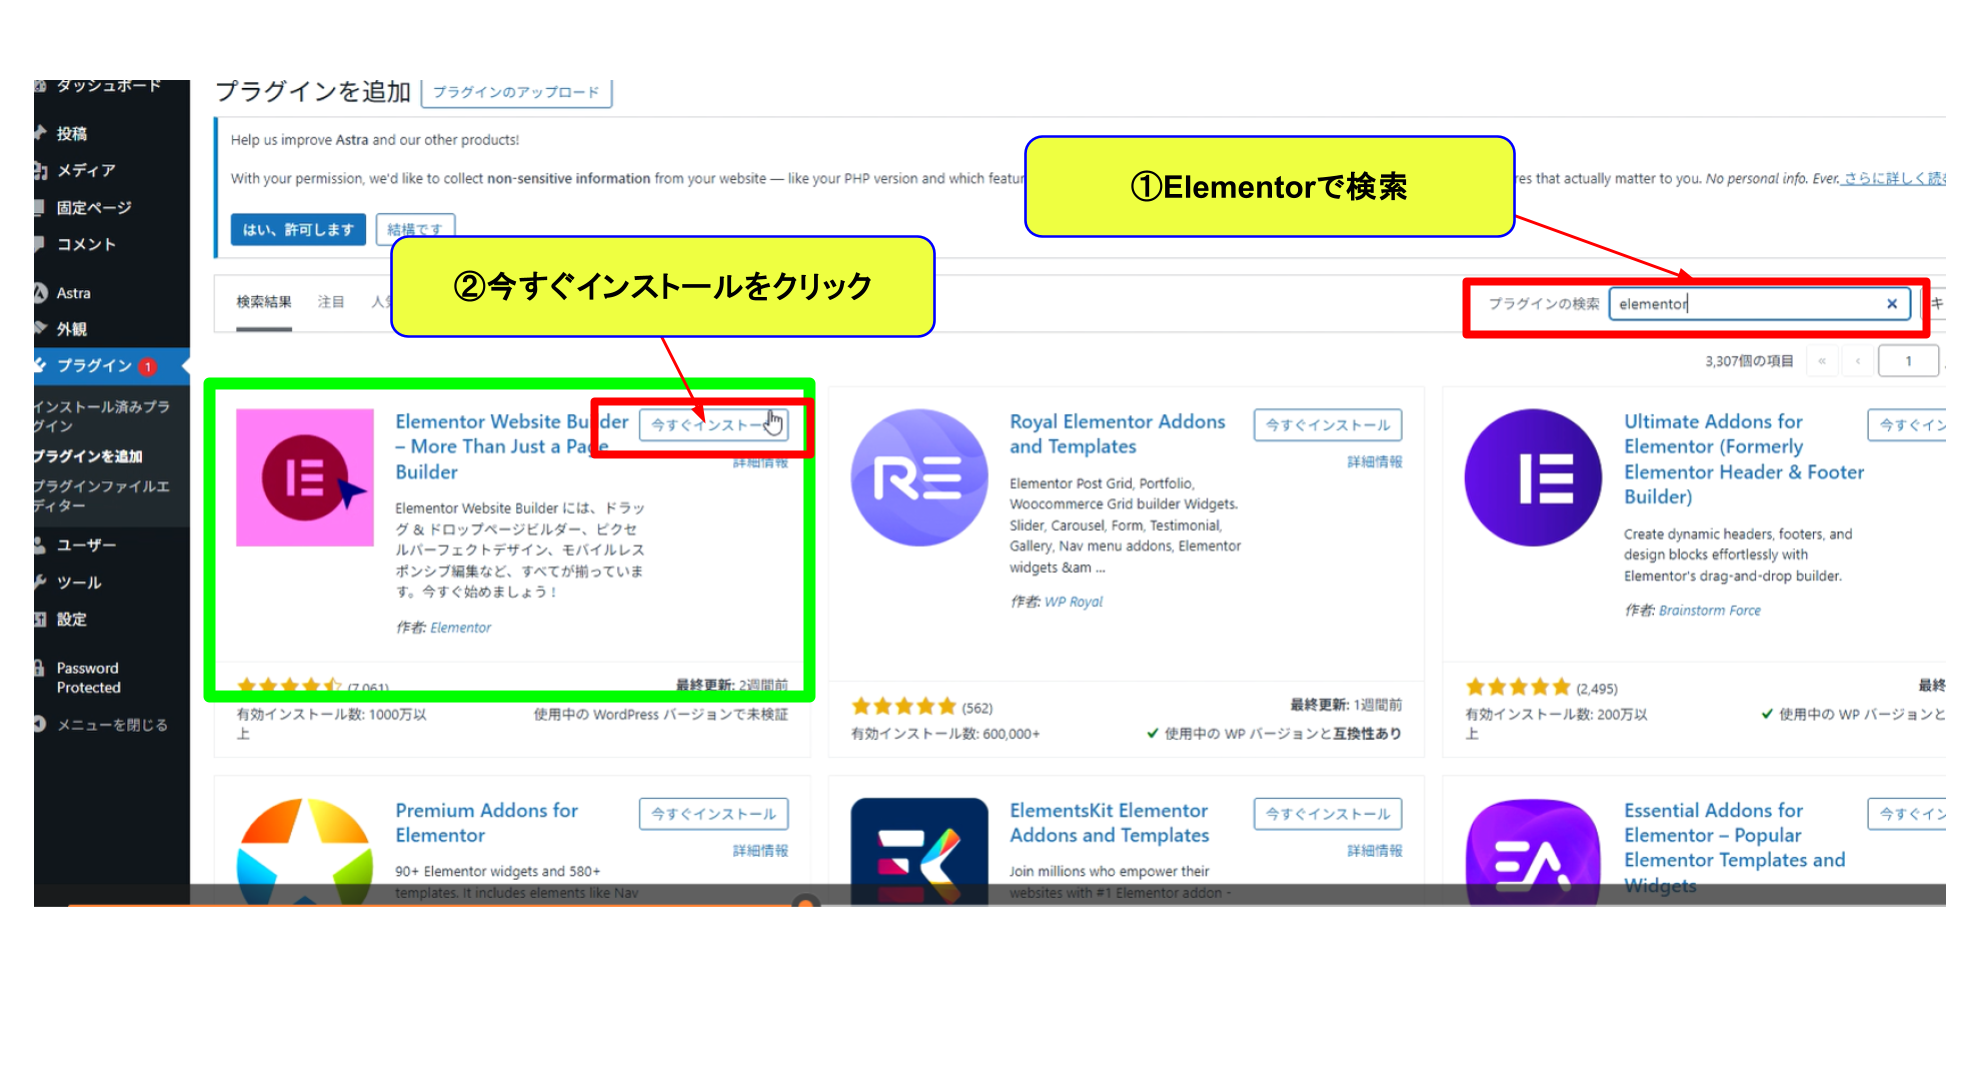Click the Ultimate Addons for Elementor icon
The image size is (1980, 1080).
1534,478
